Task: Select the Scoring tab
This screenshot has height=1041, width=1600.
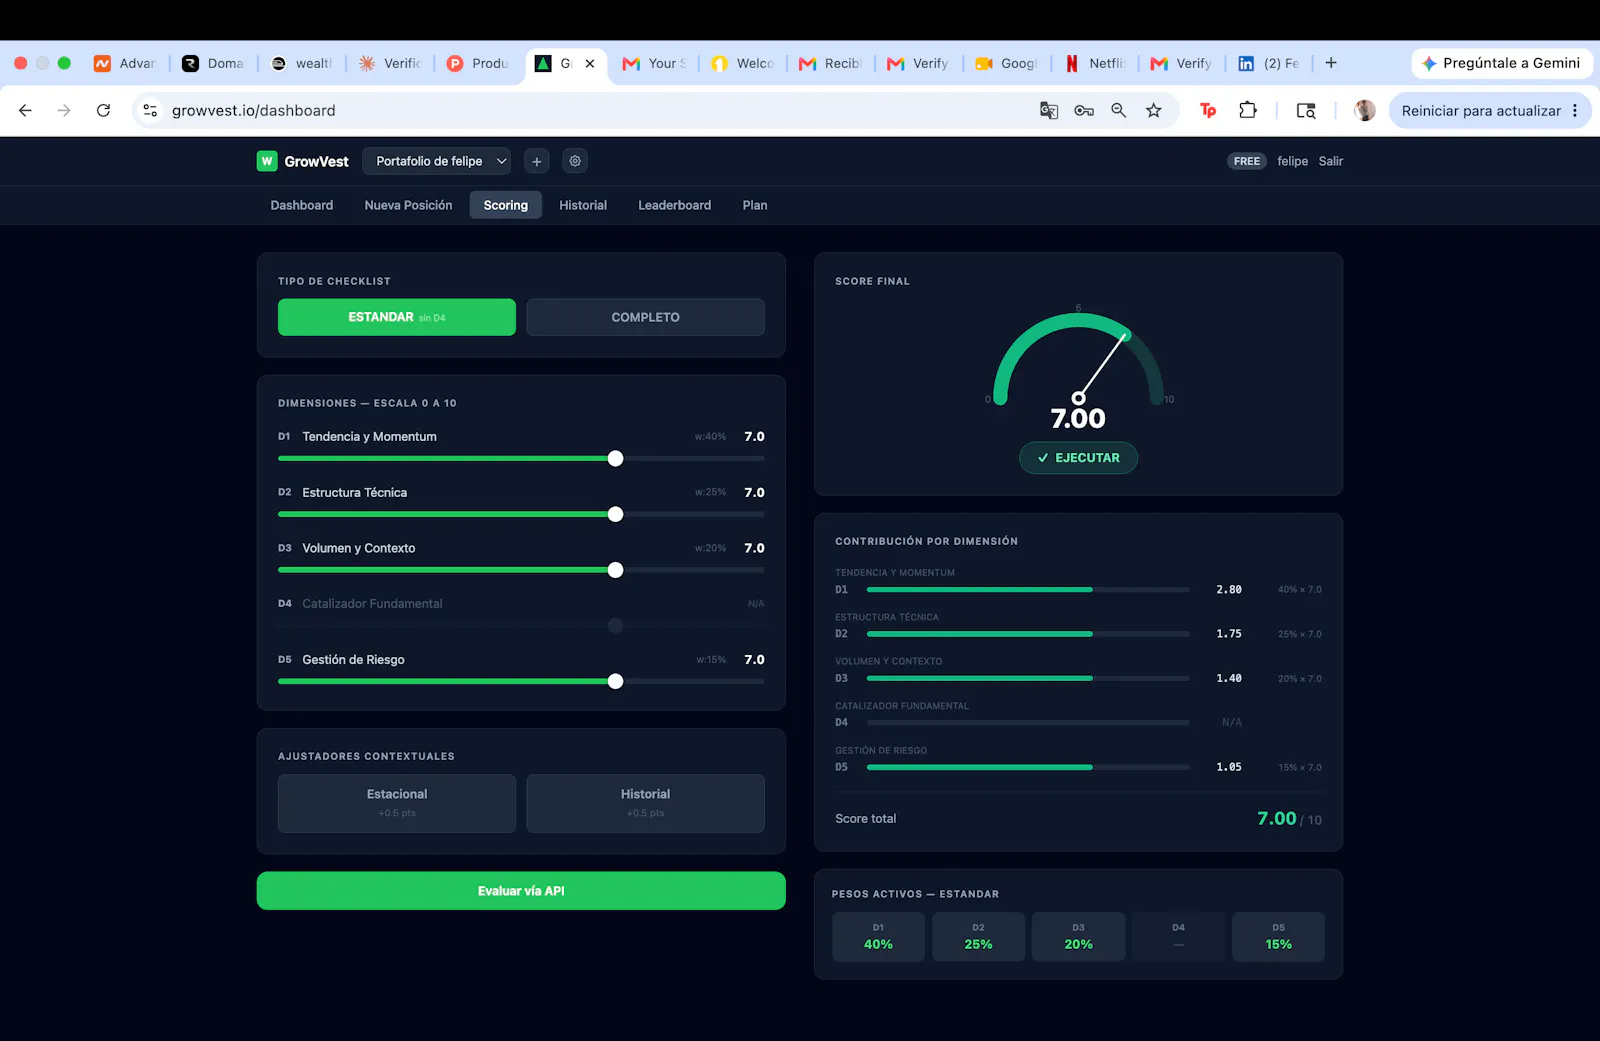Action: [506, 205]
